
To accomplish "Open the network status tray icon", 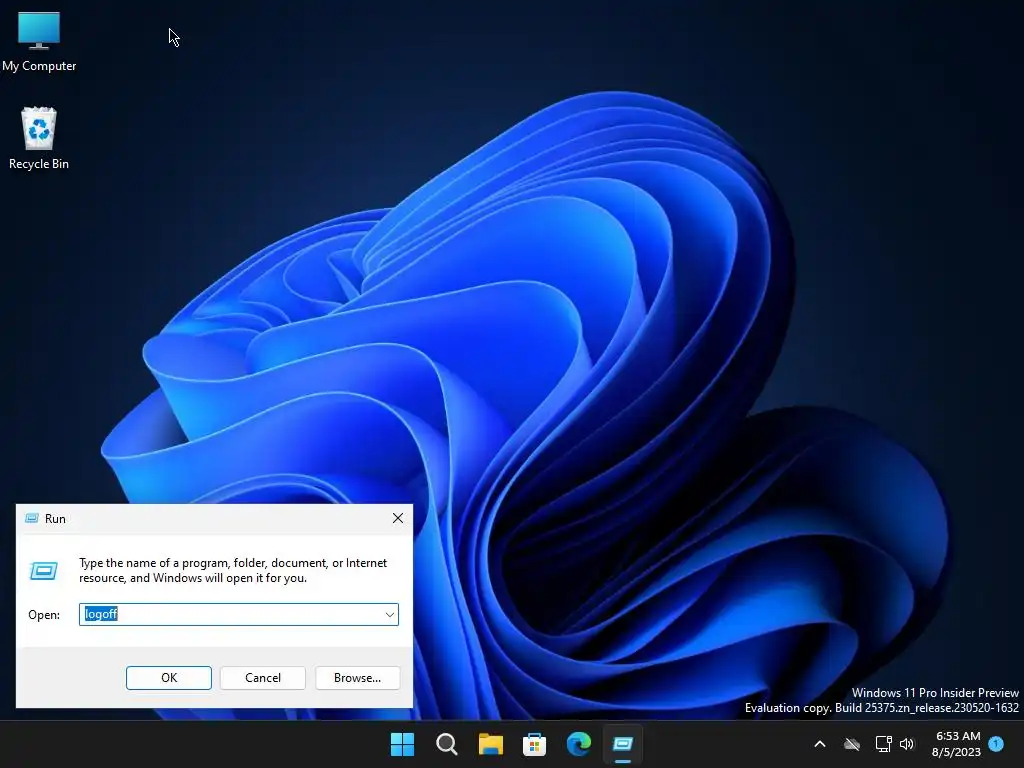I will pos(883,744).
